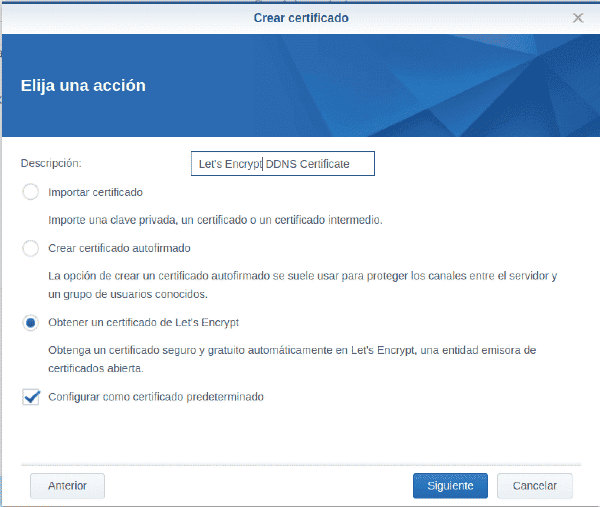Cancel the certificate wizard
600x507 pixels.
(535, 486)
